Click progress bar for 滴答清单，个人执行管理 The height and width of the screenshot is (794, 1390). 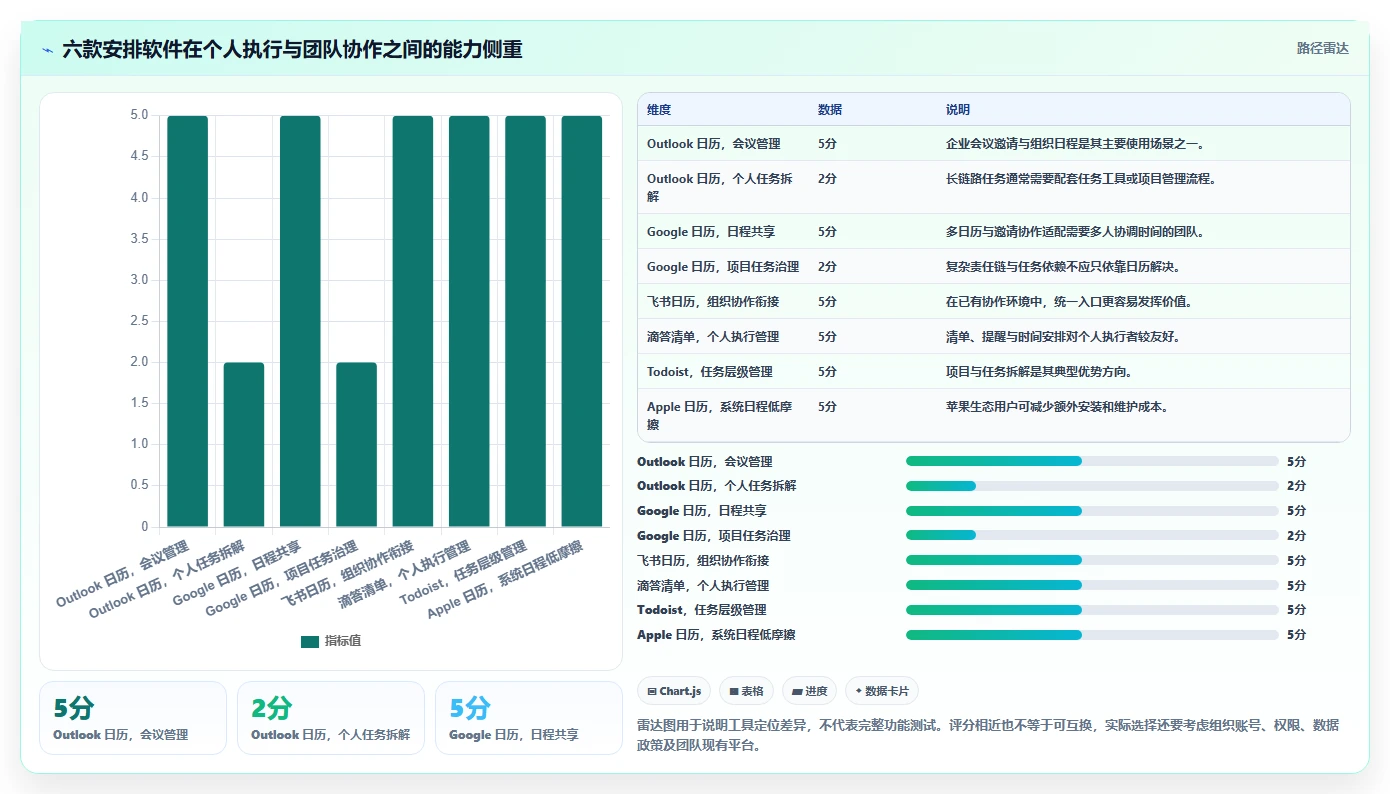click(x=1092, y=585)
